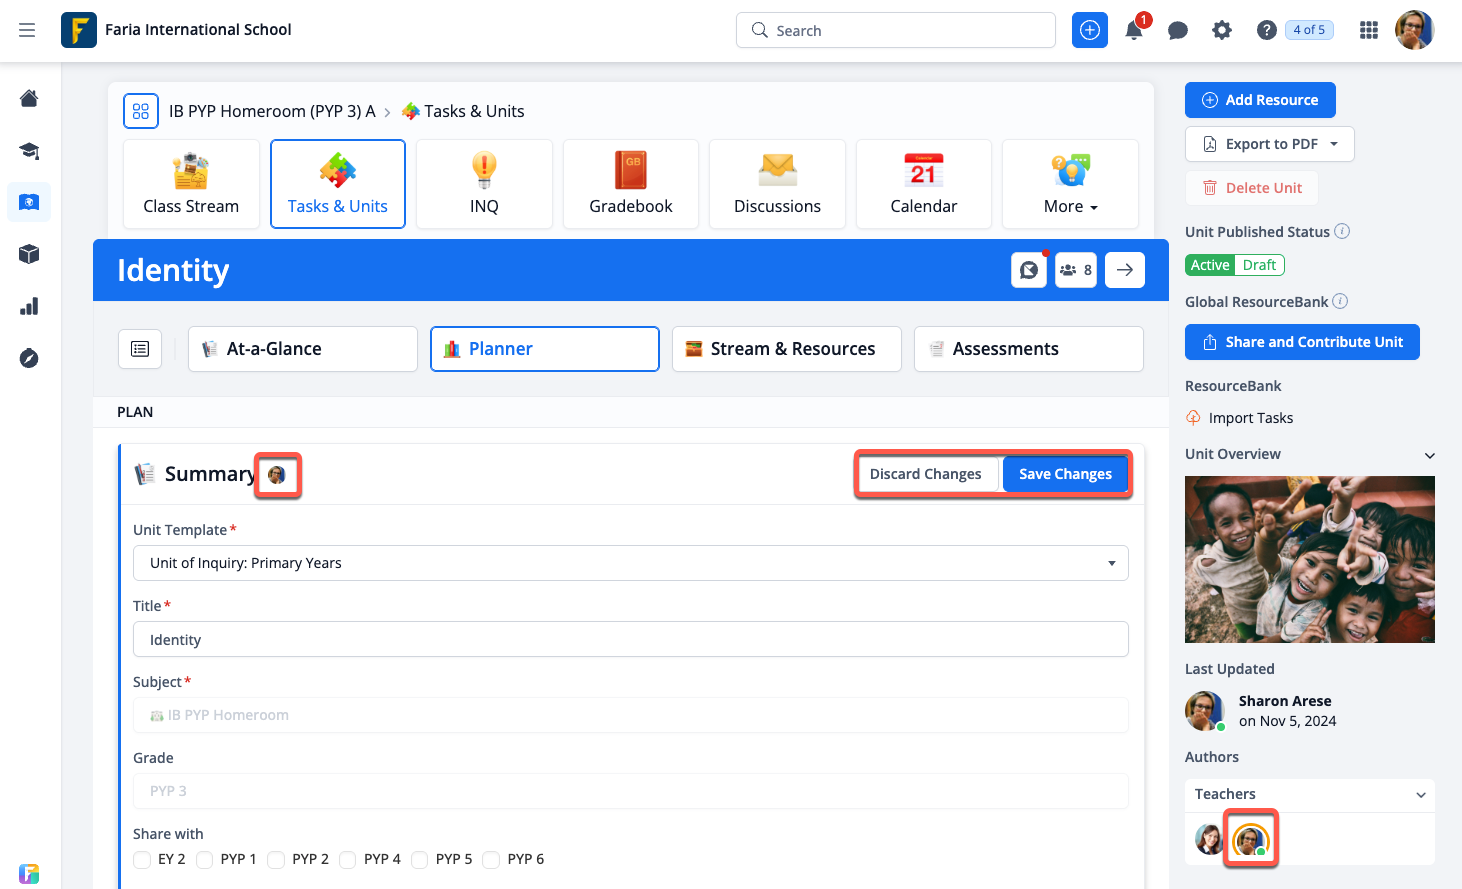Click the Save Changes button
This screenshot has height=889, width=1462.
(x=1065, y=474)
